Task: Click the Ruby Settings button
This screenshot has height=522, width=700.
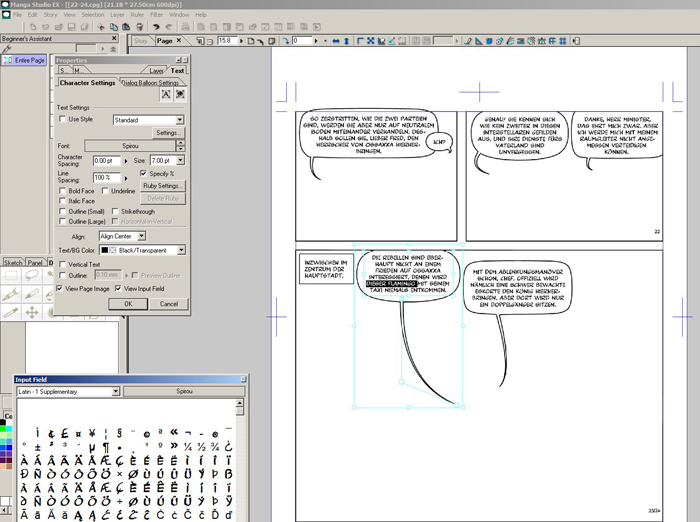Action: (163, 186)
